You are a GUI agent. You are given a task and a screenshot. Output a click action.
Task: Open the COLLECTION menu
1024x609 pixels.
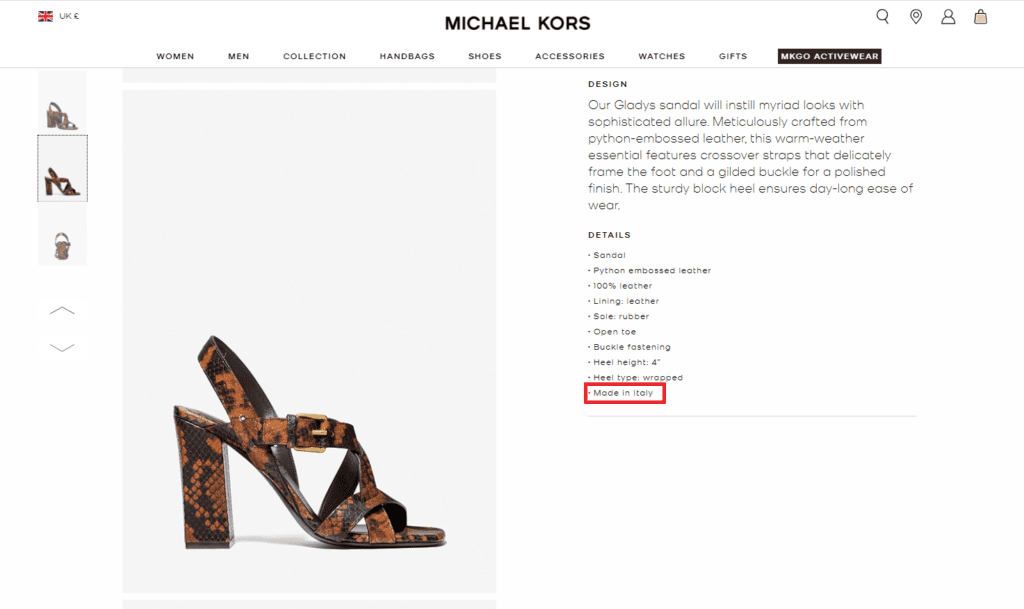(314, 56)
